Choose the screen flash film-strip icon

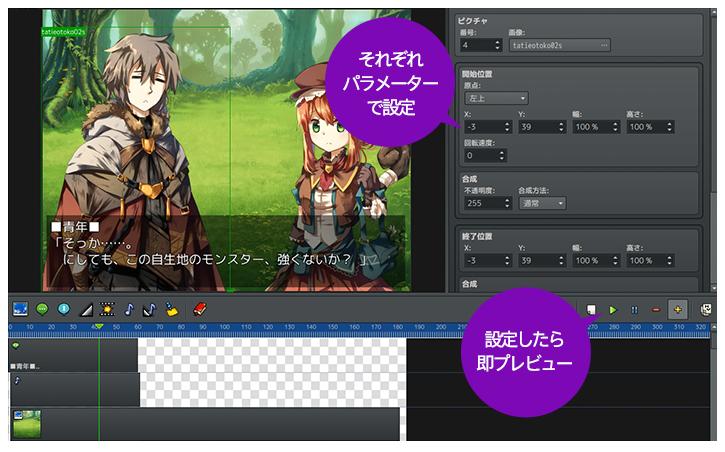[x=107, y=309]
